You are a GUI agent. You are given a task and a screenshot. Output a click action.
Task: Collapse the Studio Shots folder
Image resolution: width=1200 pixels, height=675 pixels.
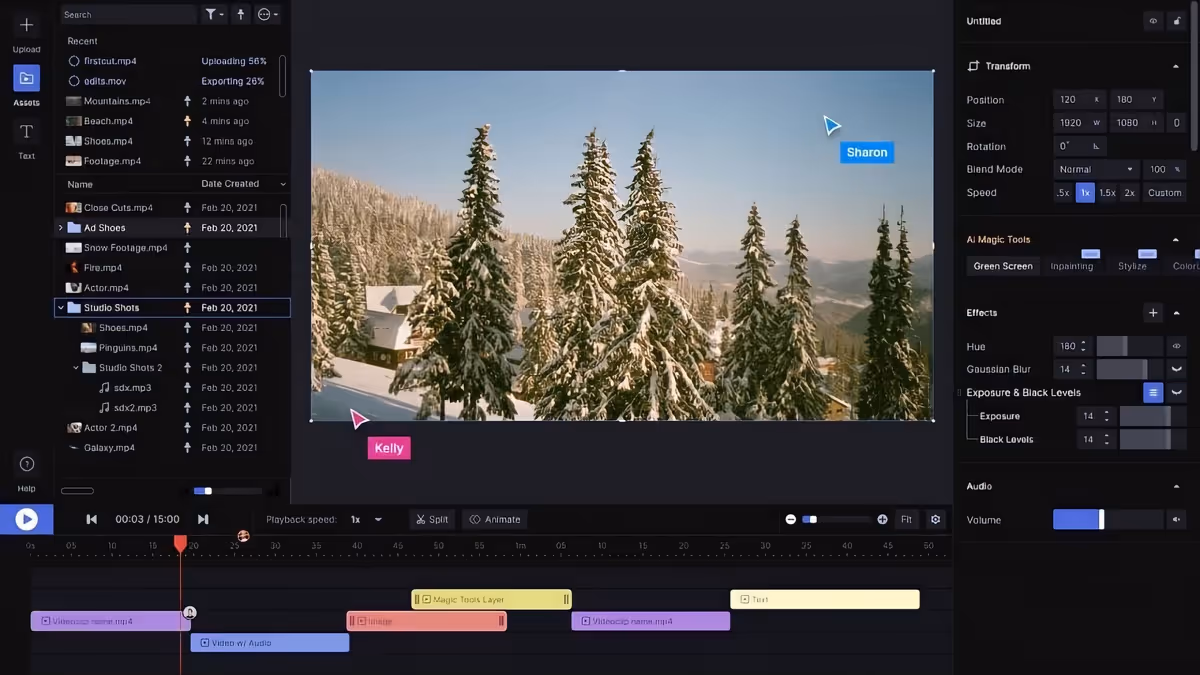(x=61, y=308)
